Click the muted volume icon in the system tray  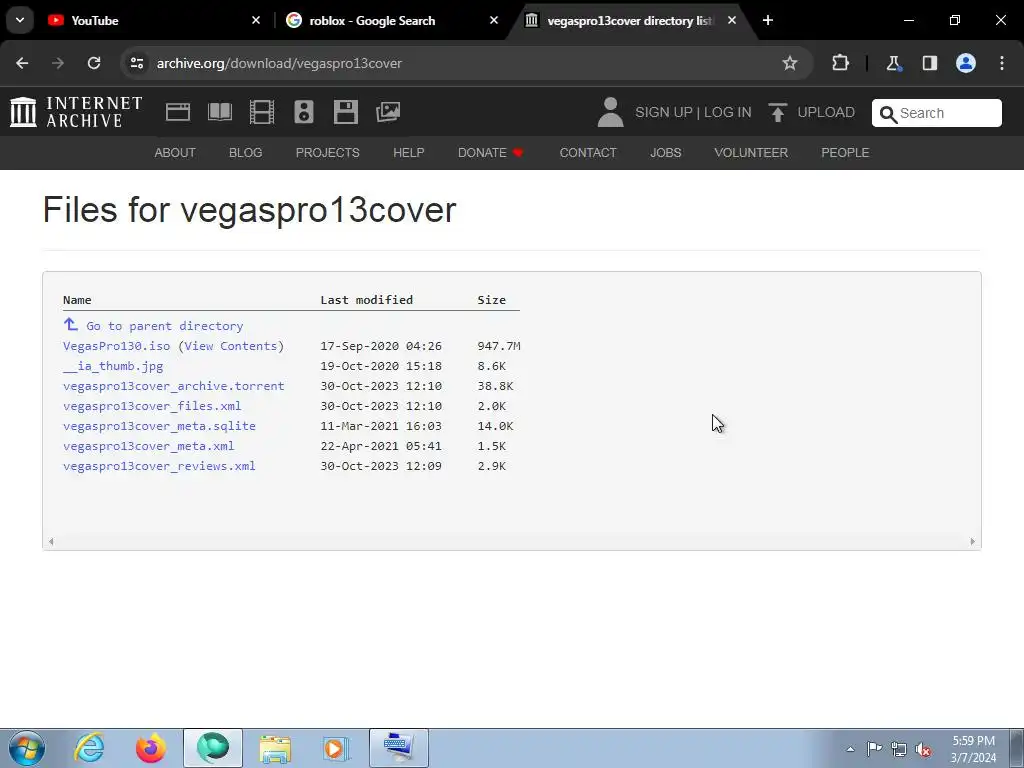click(923, 750)
